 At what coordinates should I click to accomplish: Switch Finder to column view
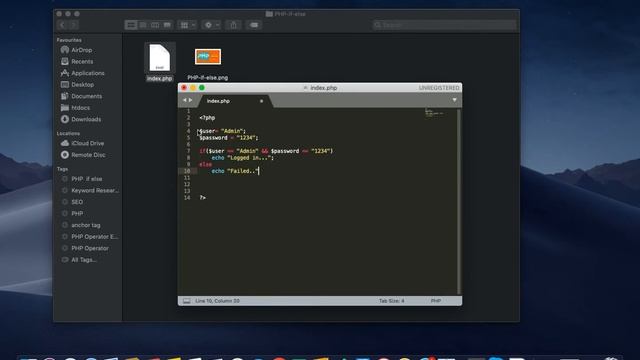point(155,25)
